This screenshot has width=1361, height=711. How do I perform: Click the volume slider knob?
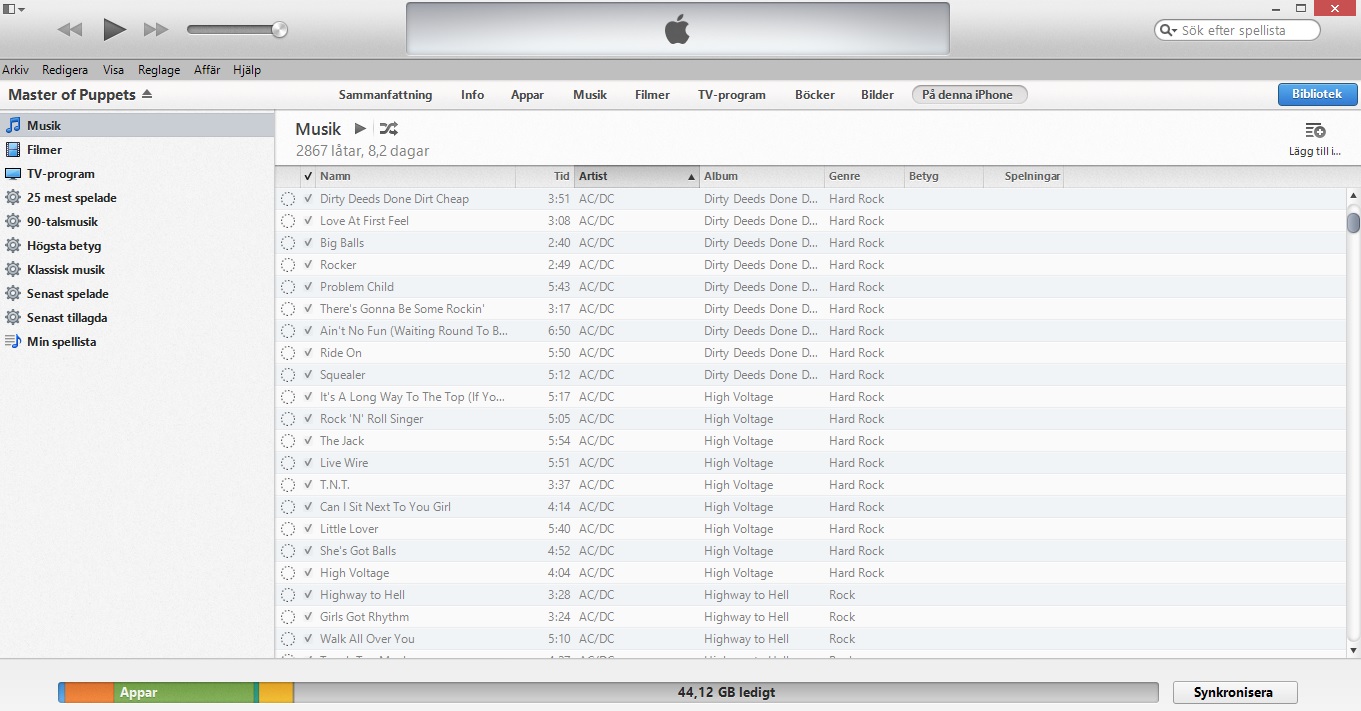point(280,30)
